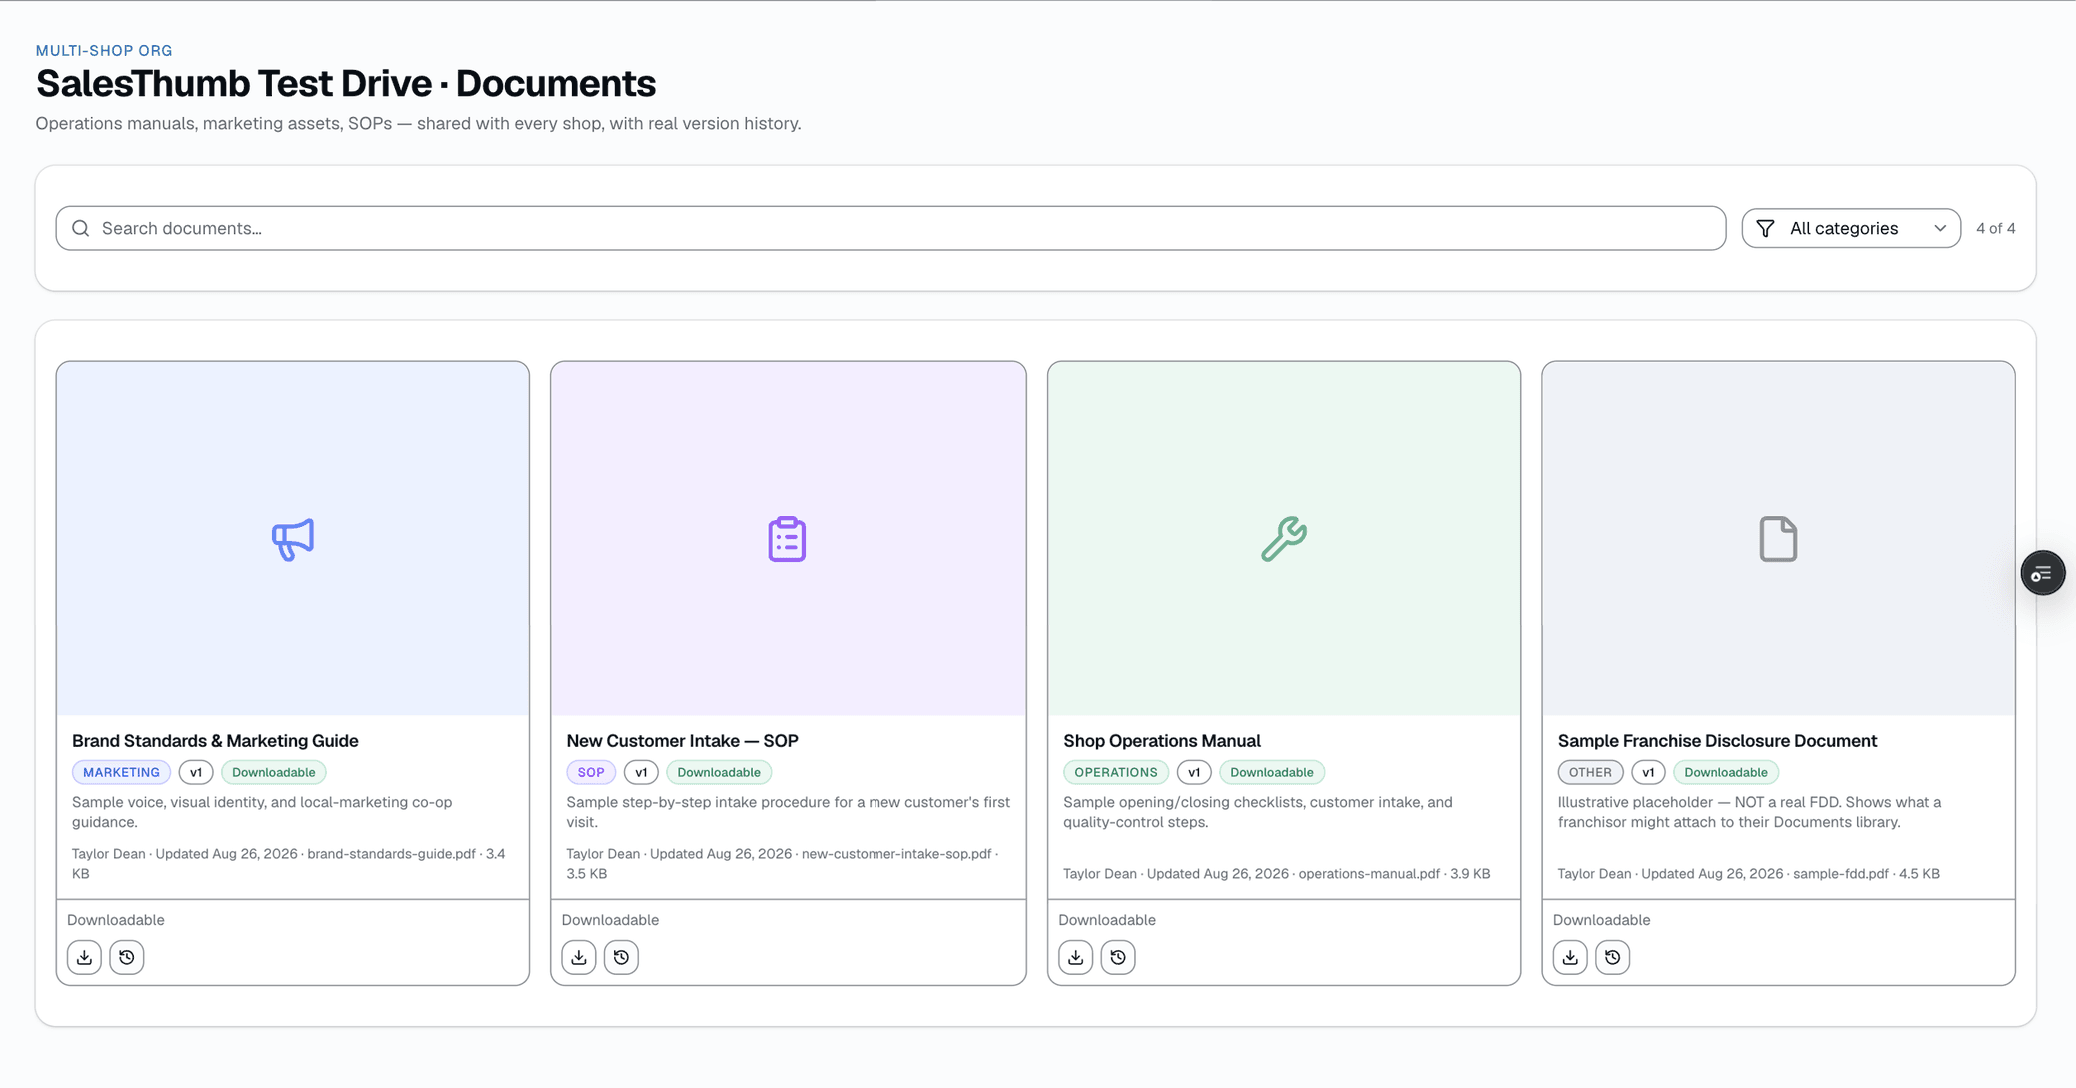Screen dimensions: 2076x1088
Task: Download the Shop Operations Manual
Action: point(1076,957)
